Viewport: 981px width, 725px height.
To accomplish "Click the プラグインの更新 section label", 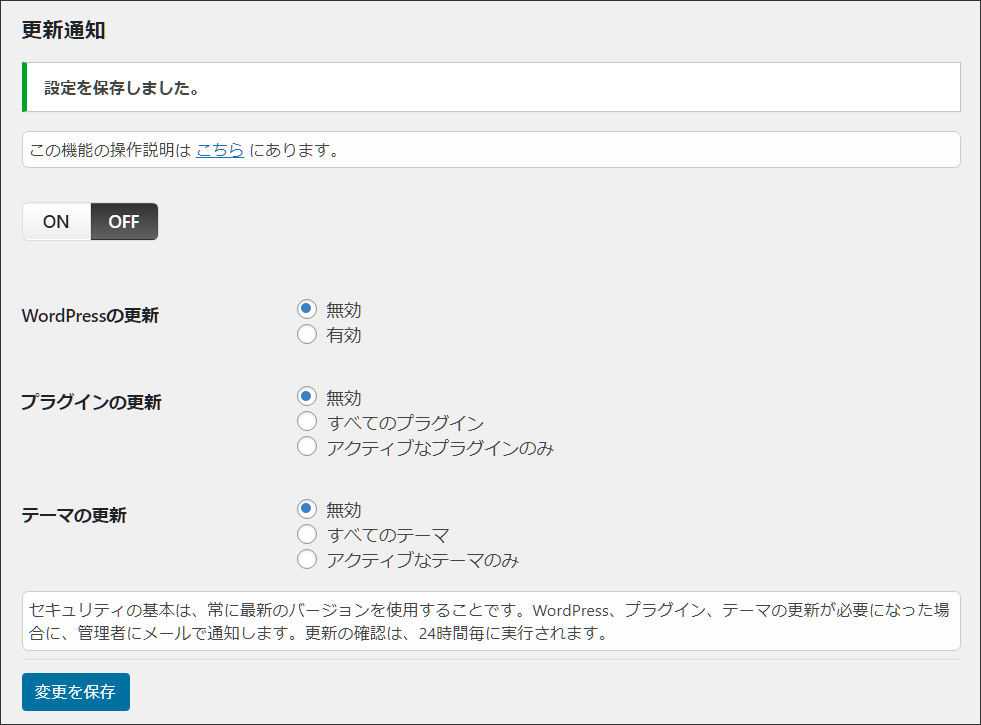I will 91,403.
